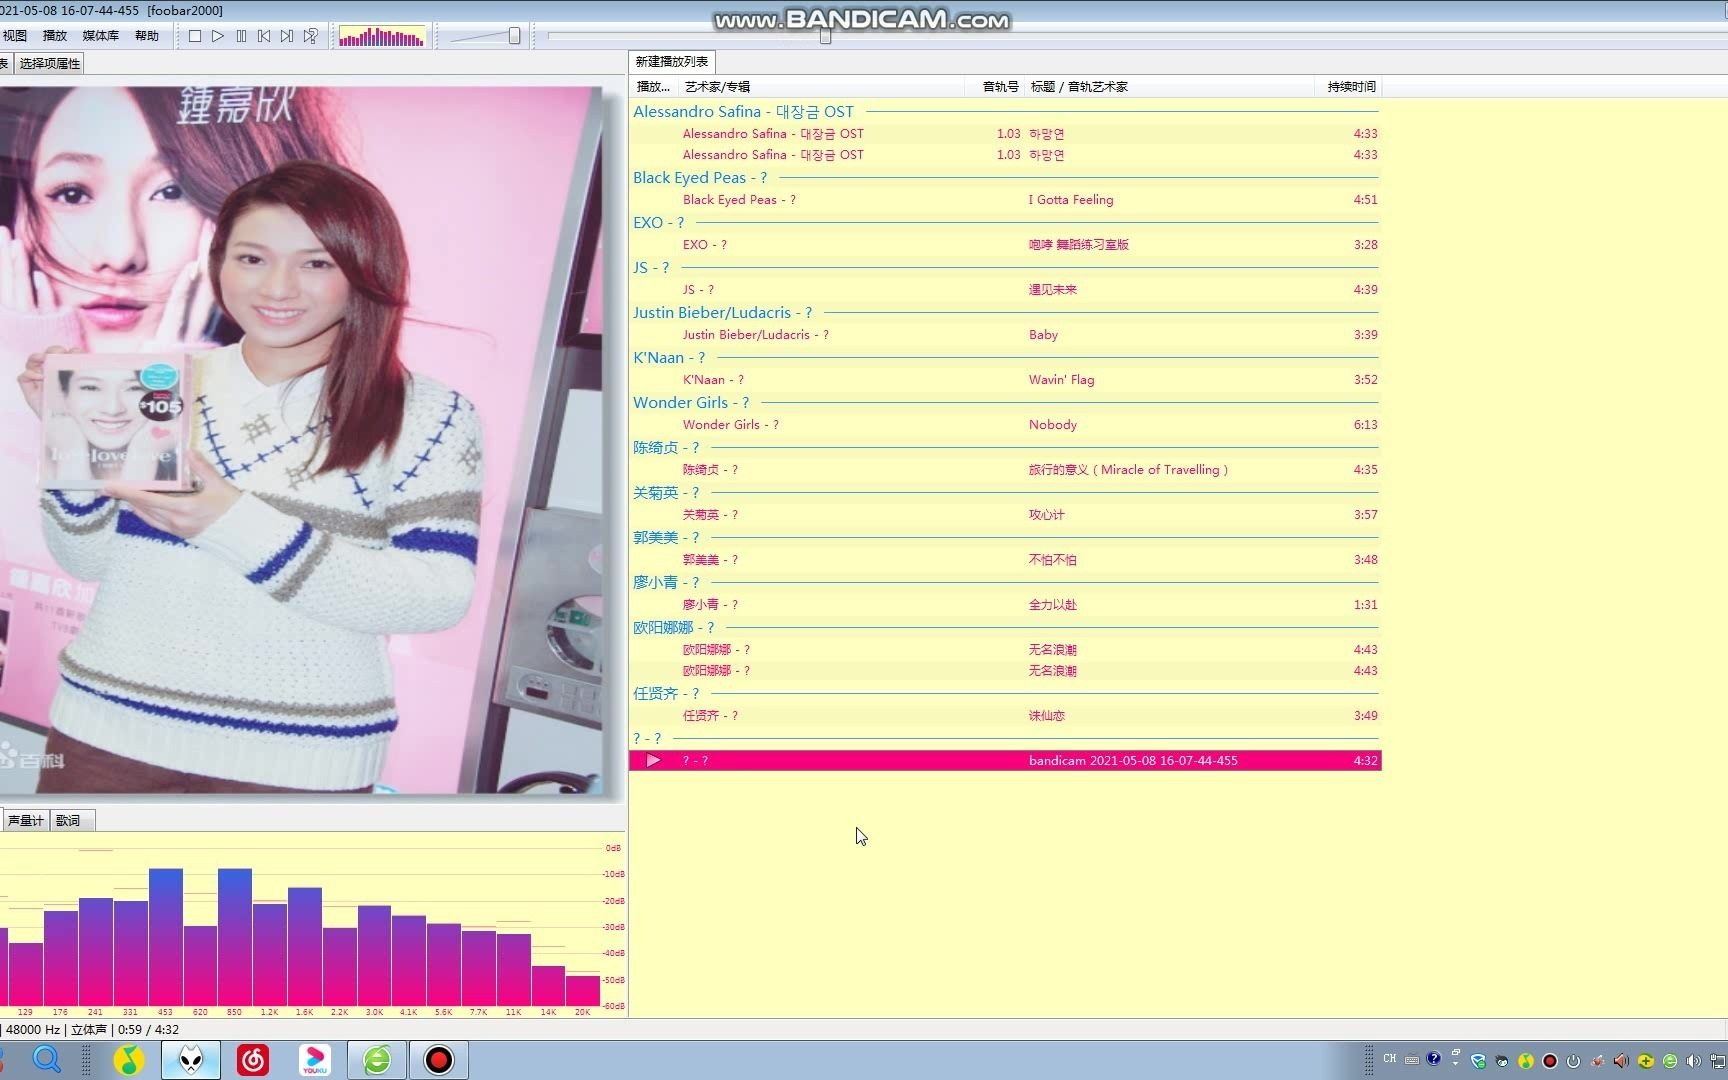Collapse the Wonder Girls - ? group header
The width and height of the screenshot is (1728, 1080).
[1005, 403]
